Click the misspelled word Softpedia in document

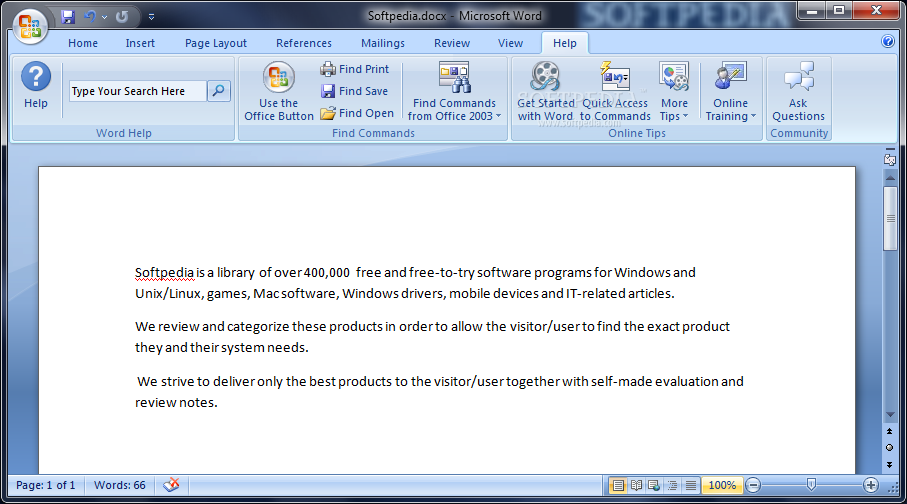[x=164, y=273]
